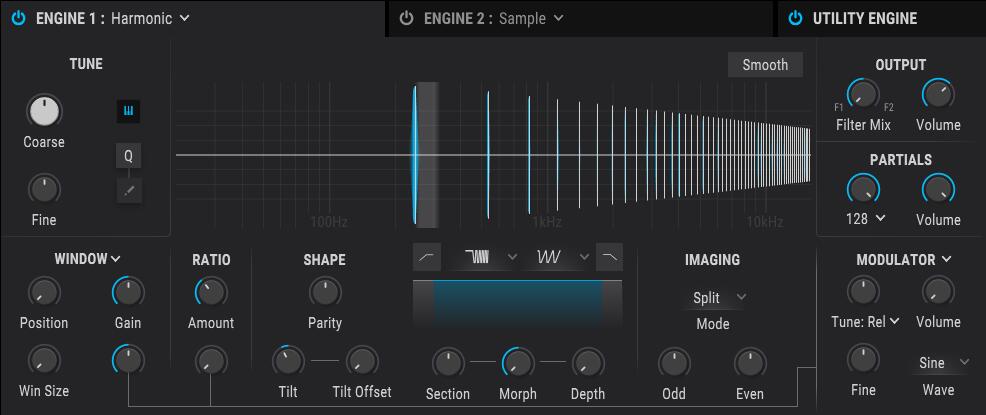Open Engine 2 Sample type menu
This screenshot has width=986, height=415.
click(x=531, y=18)
